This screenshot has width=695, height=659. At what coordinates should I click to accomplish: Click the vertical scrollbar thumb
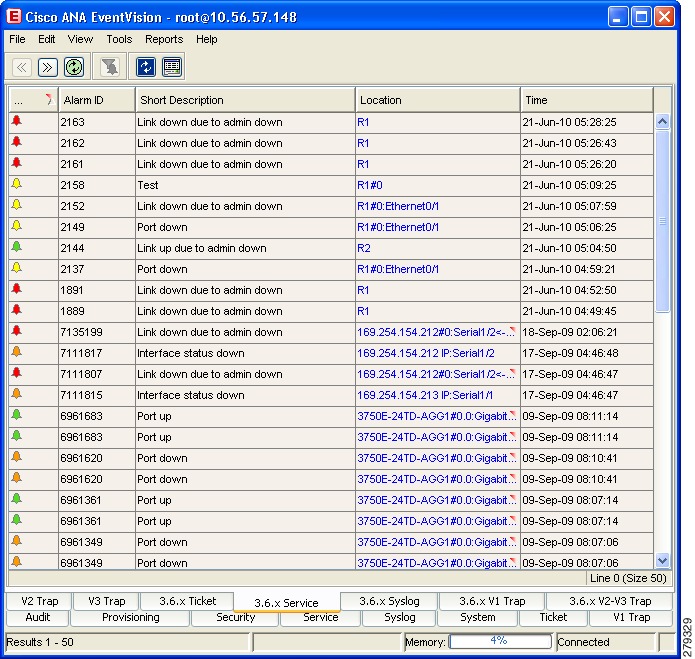(662, 221)
